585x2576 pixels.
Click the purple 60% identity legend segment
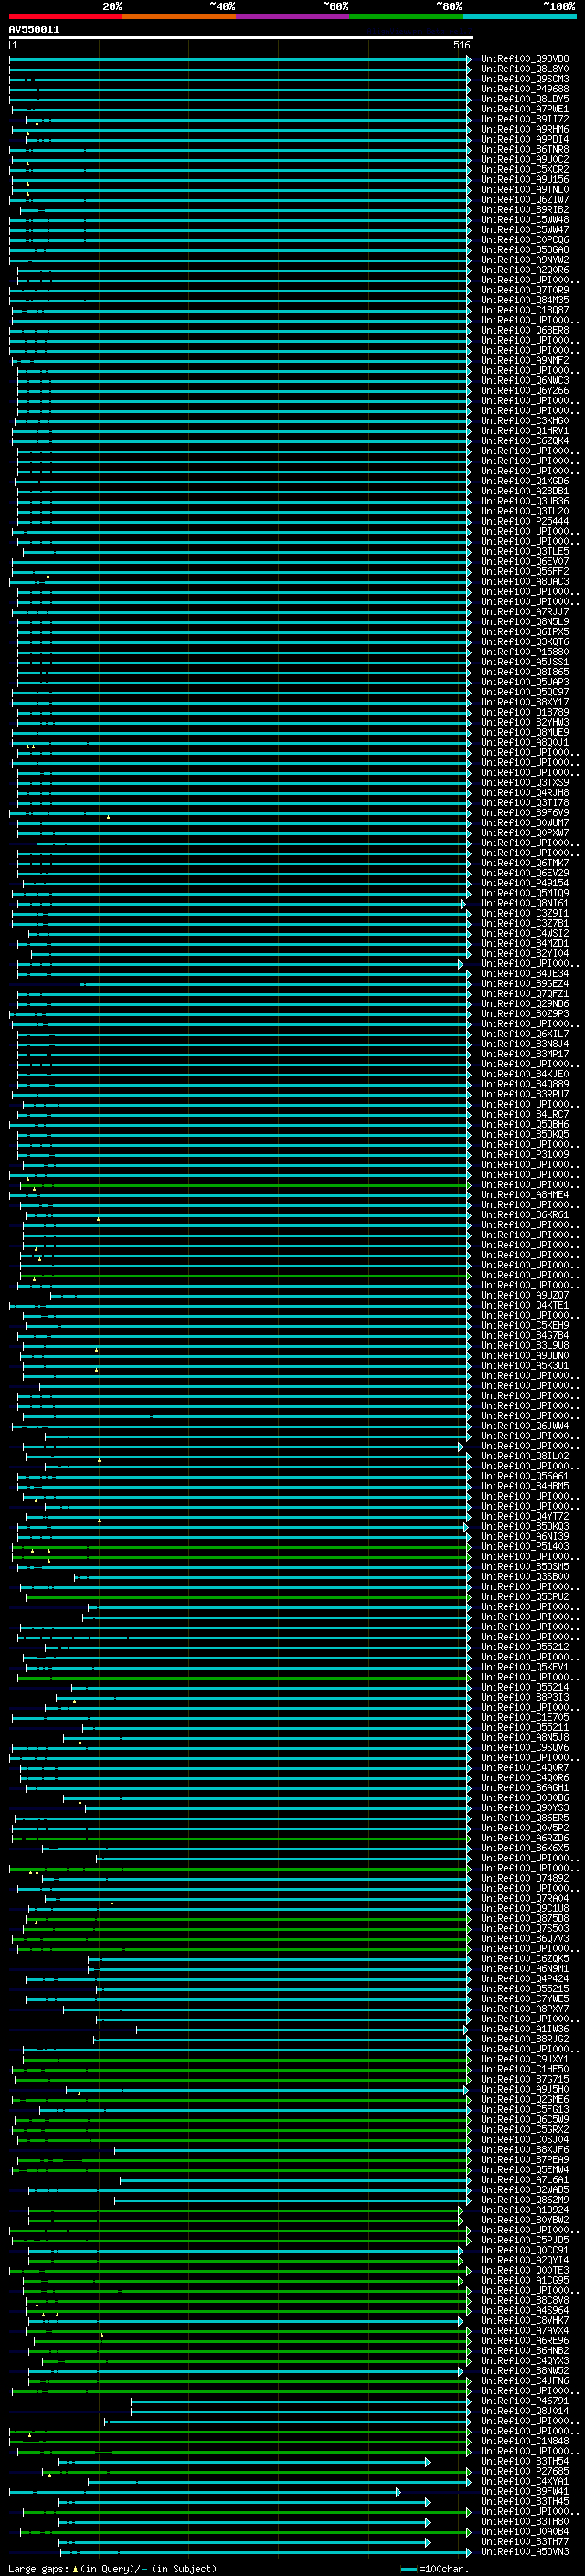click(x=293, y=16)
